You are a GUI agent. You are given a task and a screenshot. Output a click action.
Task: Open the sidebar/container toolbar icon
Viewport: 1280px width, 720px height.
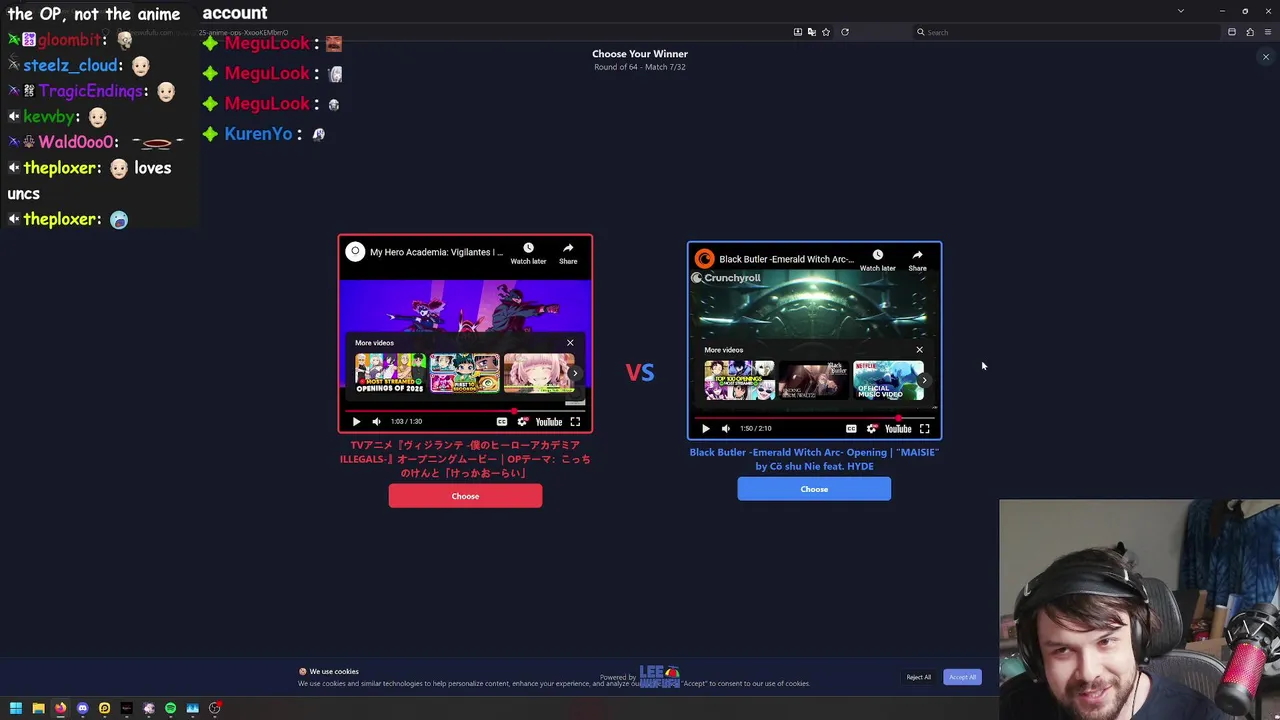click(x=1232, y=32)
